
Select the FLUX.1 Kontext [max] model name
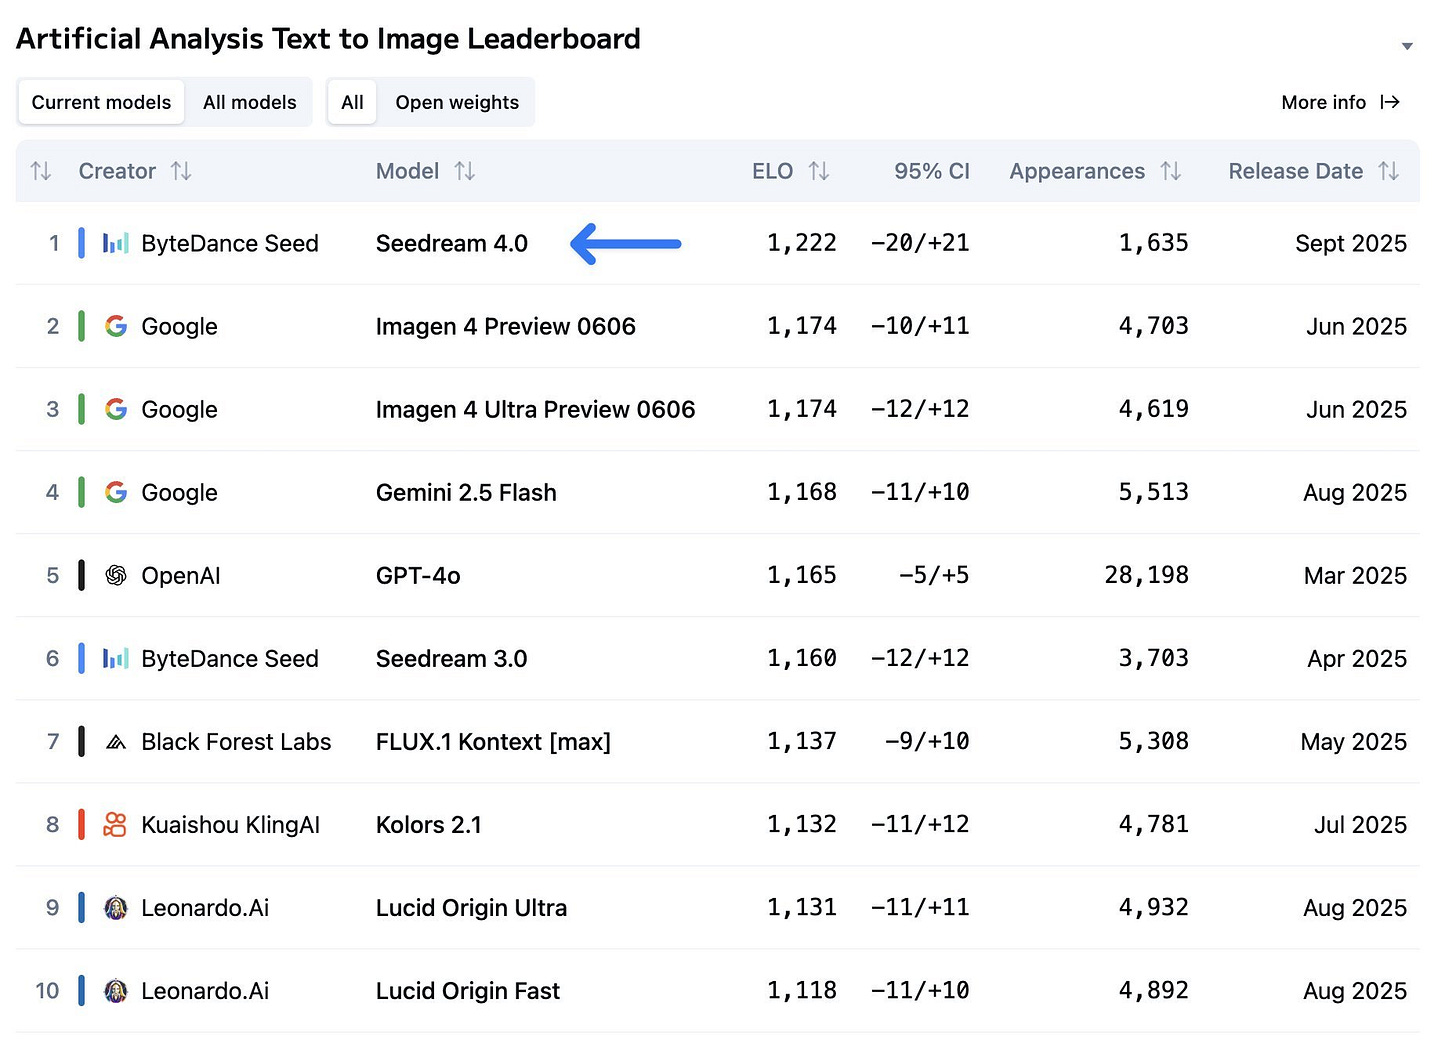pos(493,742)
